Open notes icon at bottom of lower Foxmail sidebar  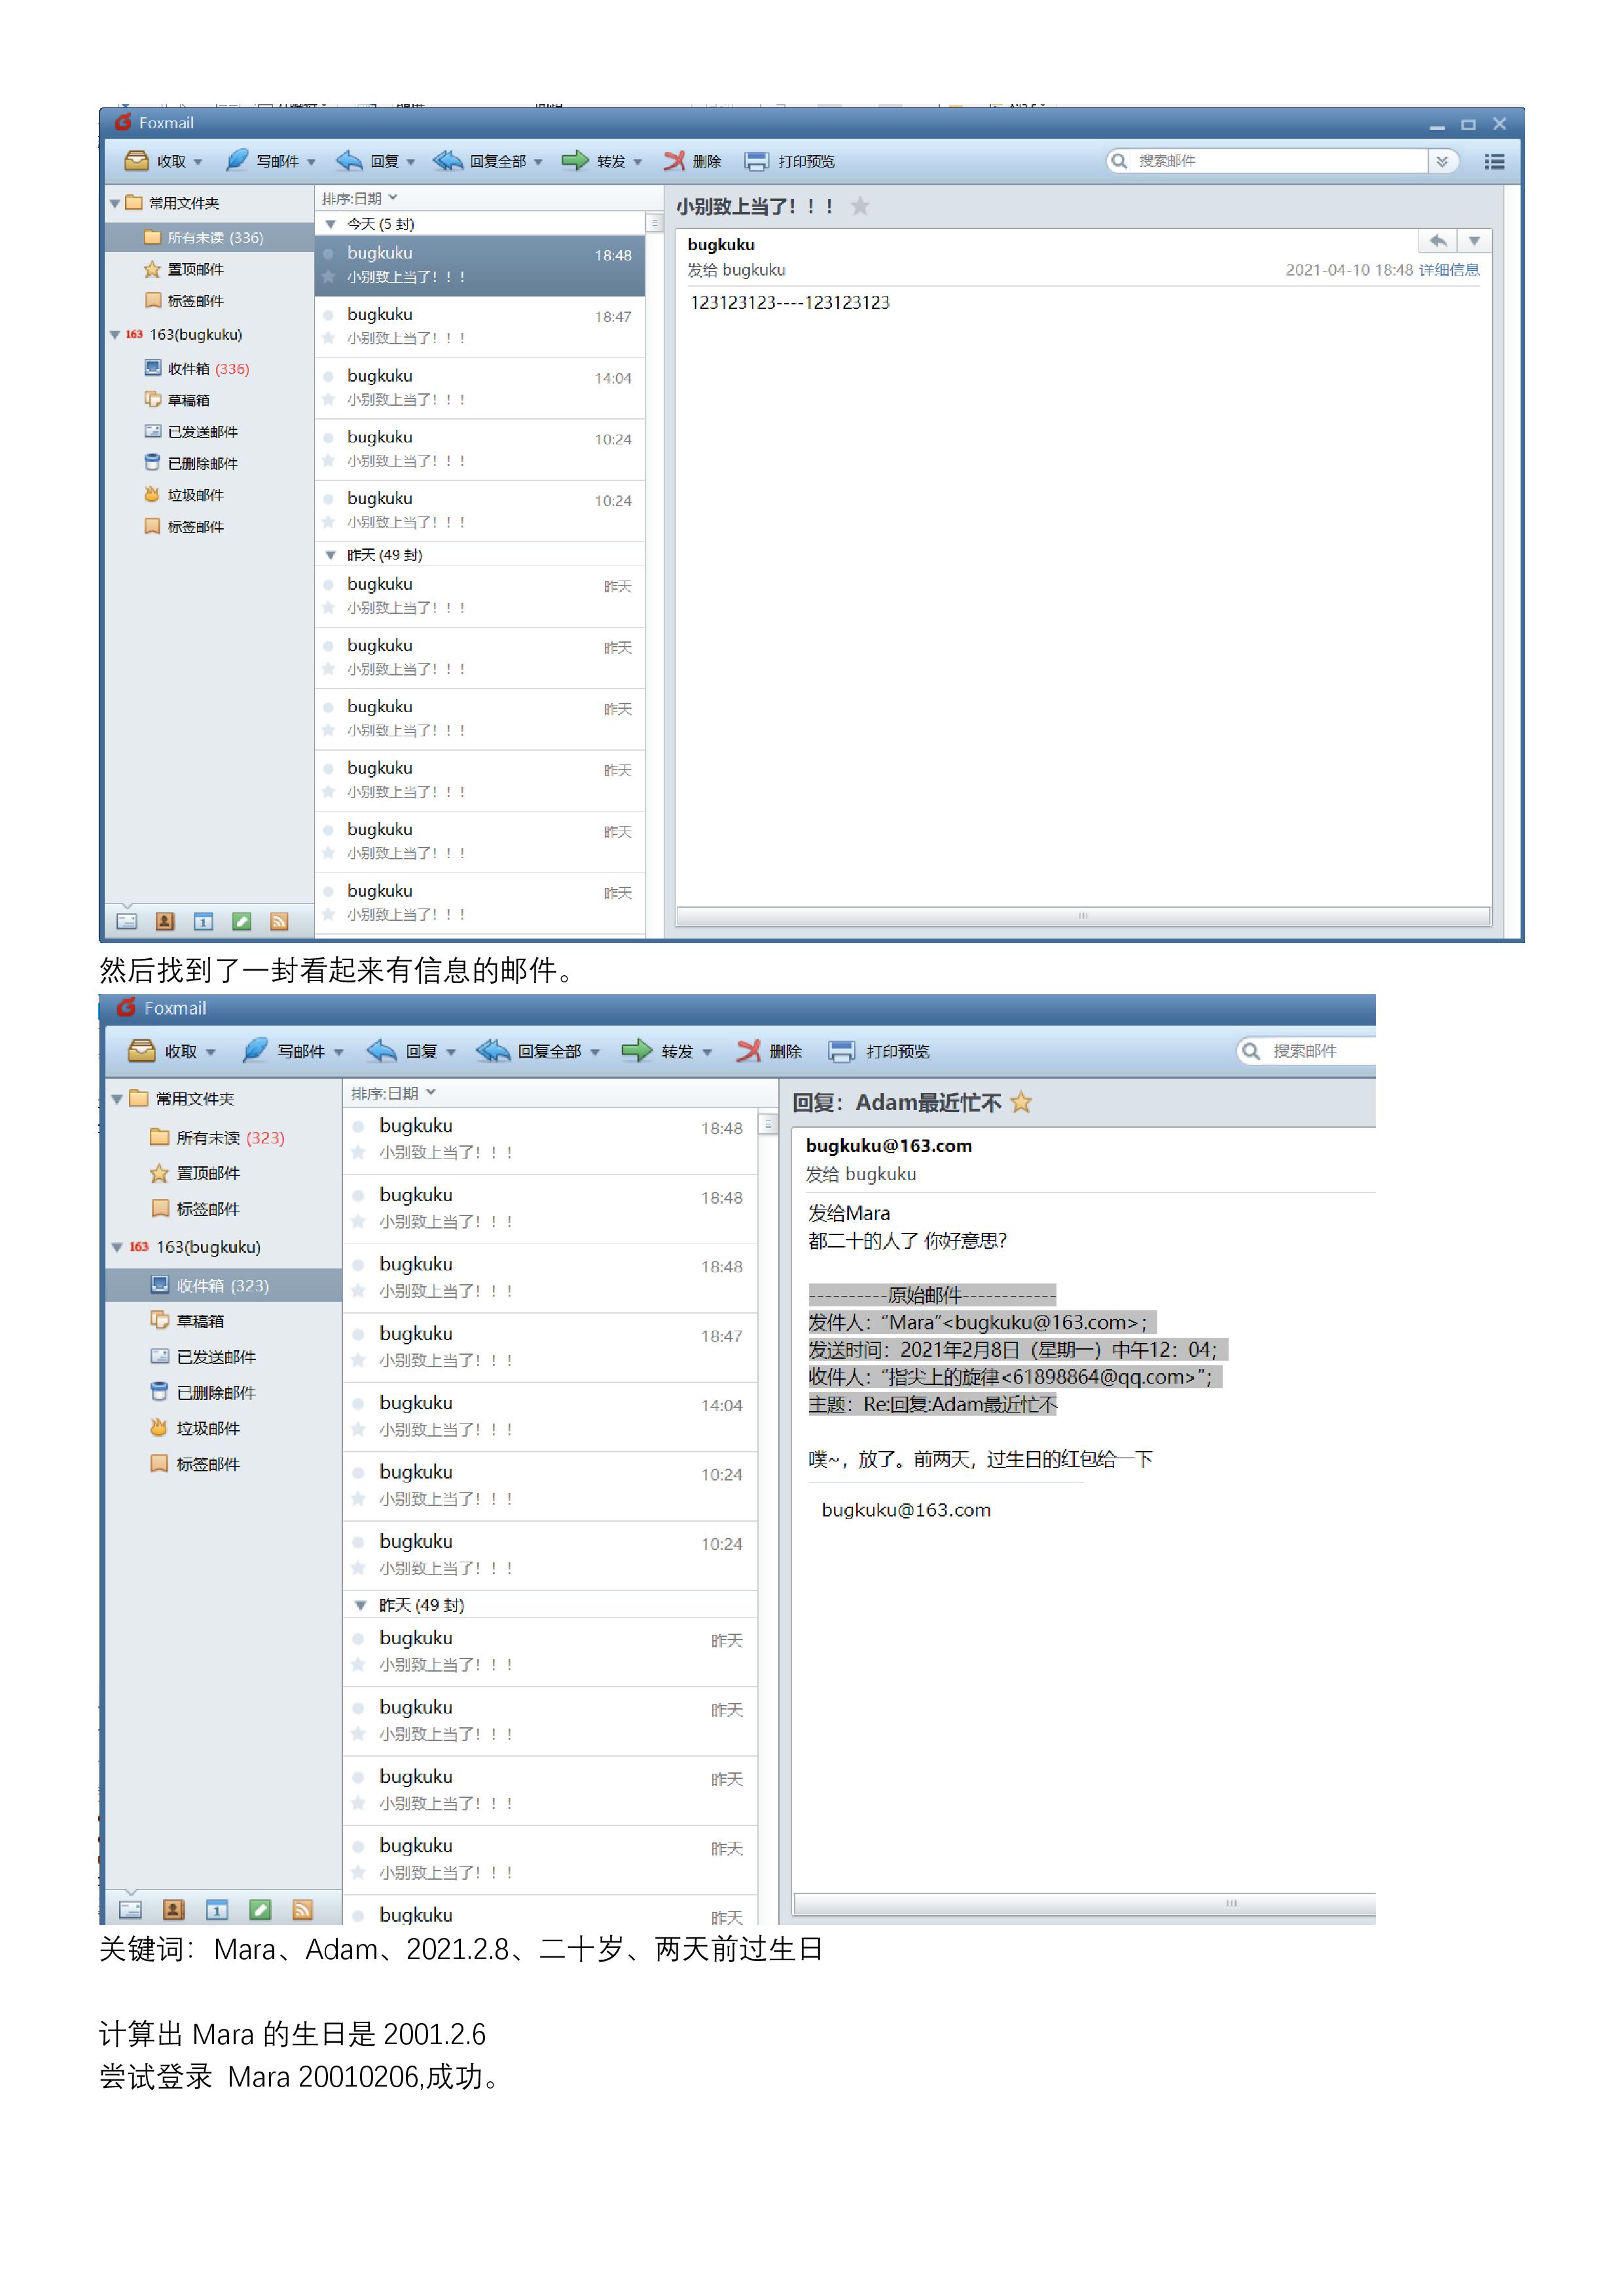[260, 1910]
